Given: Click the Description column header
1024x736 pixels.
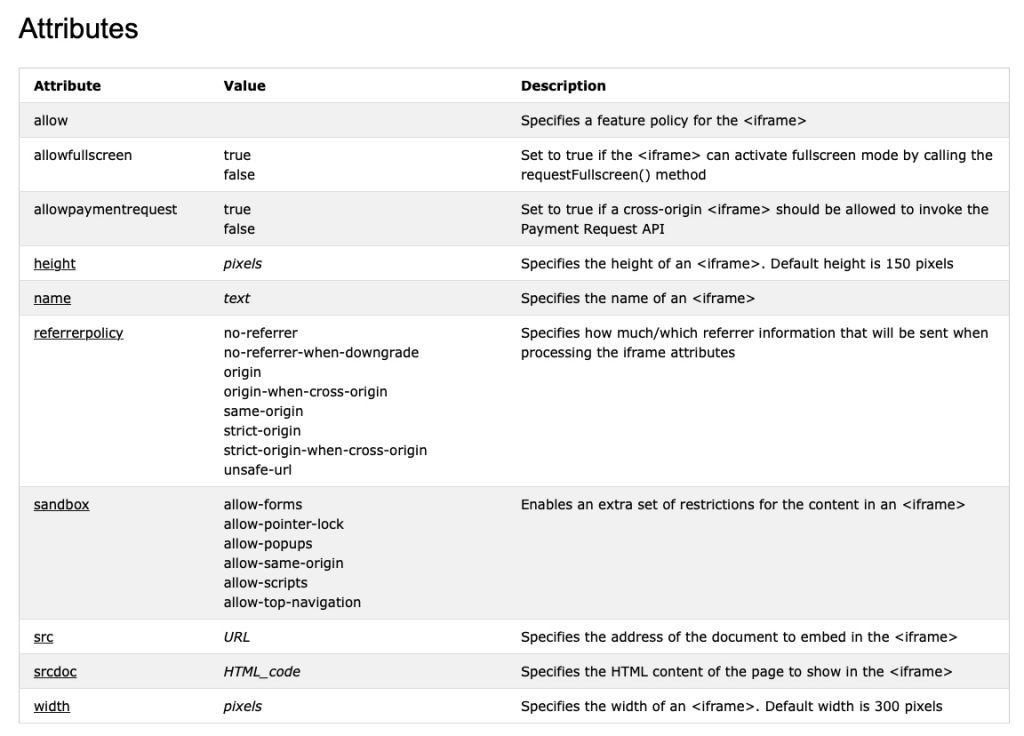Looking at the screenshot, I should [x=563, y=86].
